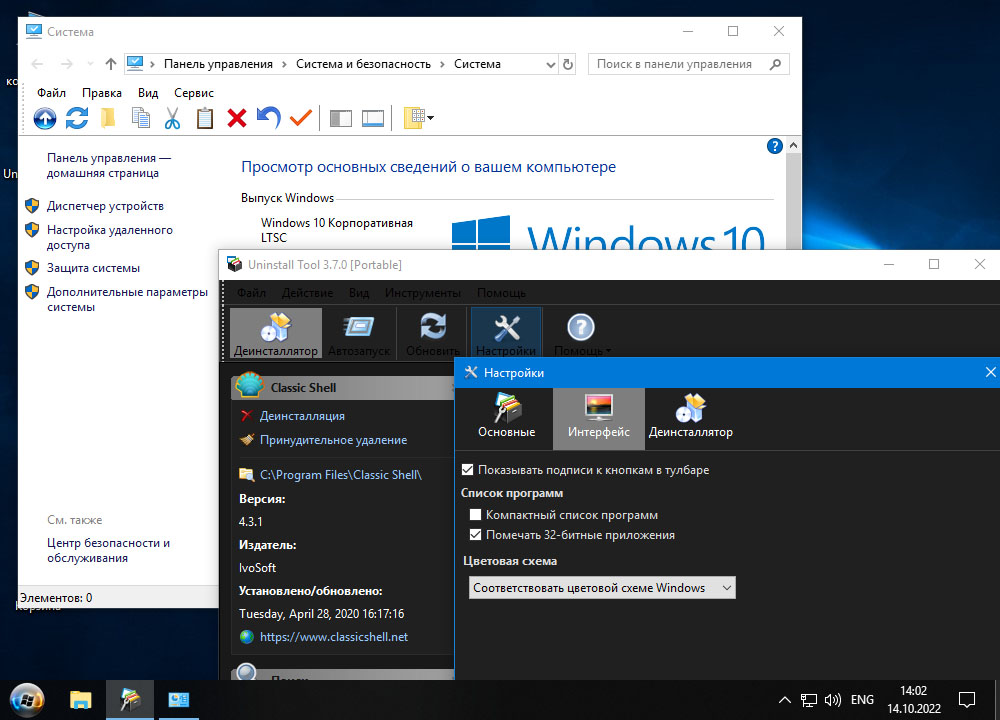The height and width of the screenshot is (720, 1000).
Task: Open the Windows Start button
Action: pyautogui.click(x=27, y=700)
